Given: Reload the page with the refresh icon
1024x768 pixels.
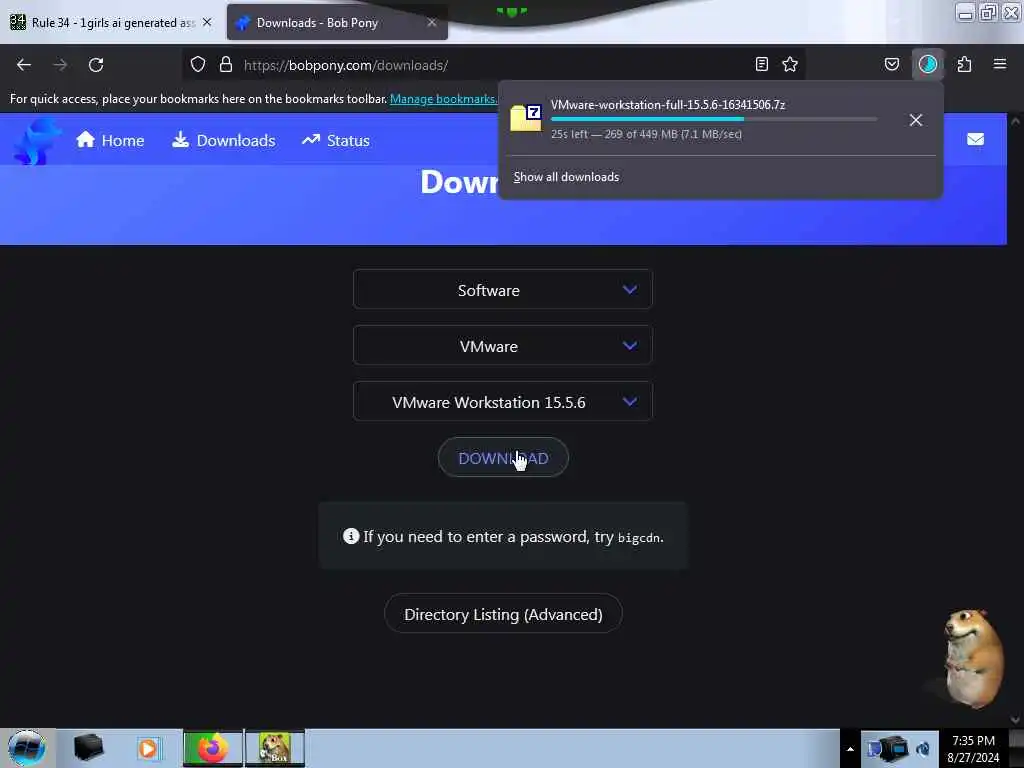Looking at the screenshot, I should pyautogui.click(x=96, y=65).
